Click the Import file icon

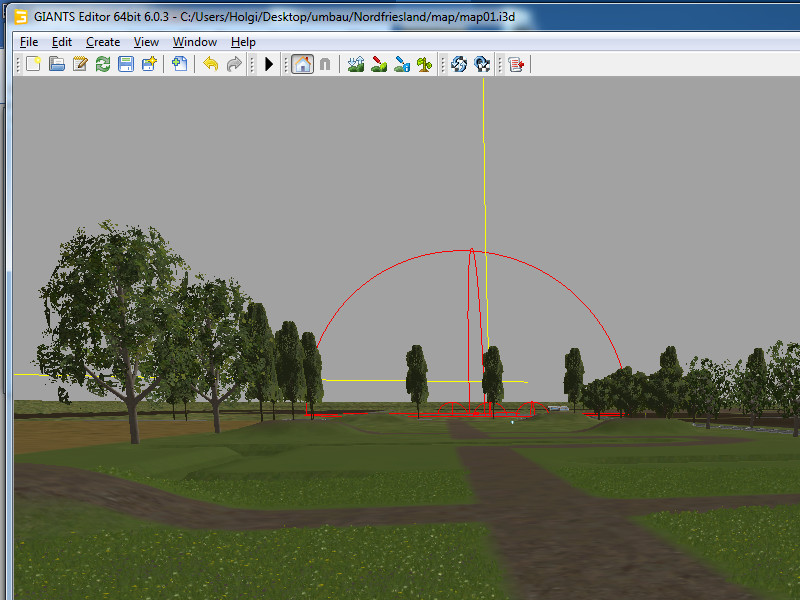coord(179,64)
